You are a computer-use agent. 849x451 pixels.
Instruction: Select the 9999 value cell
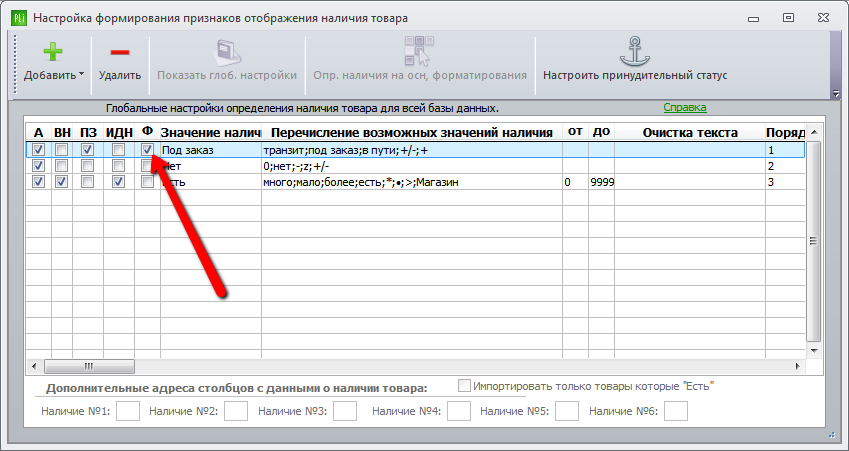pos(601,182)
